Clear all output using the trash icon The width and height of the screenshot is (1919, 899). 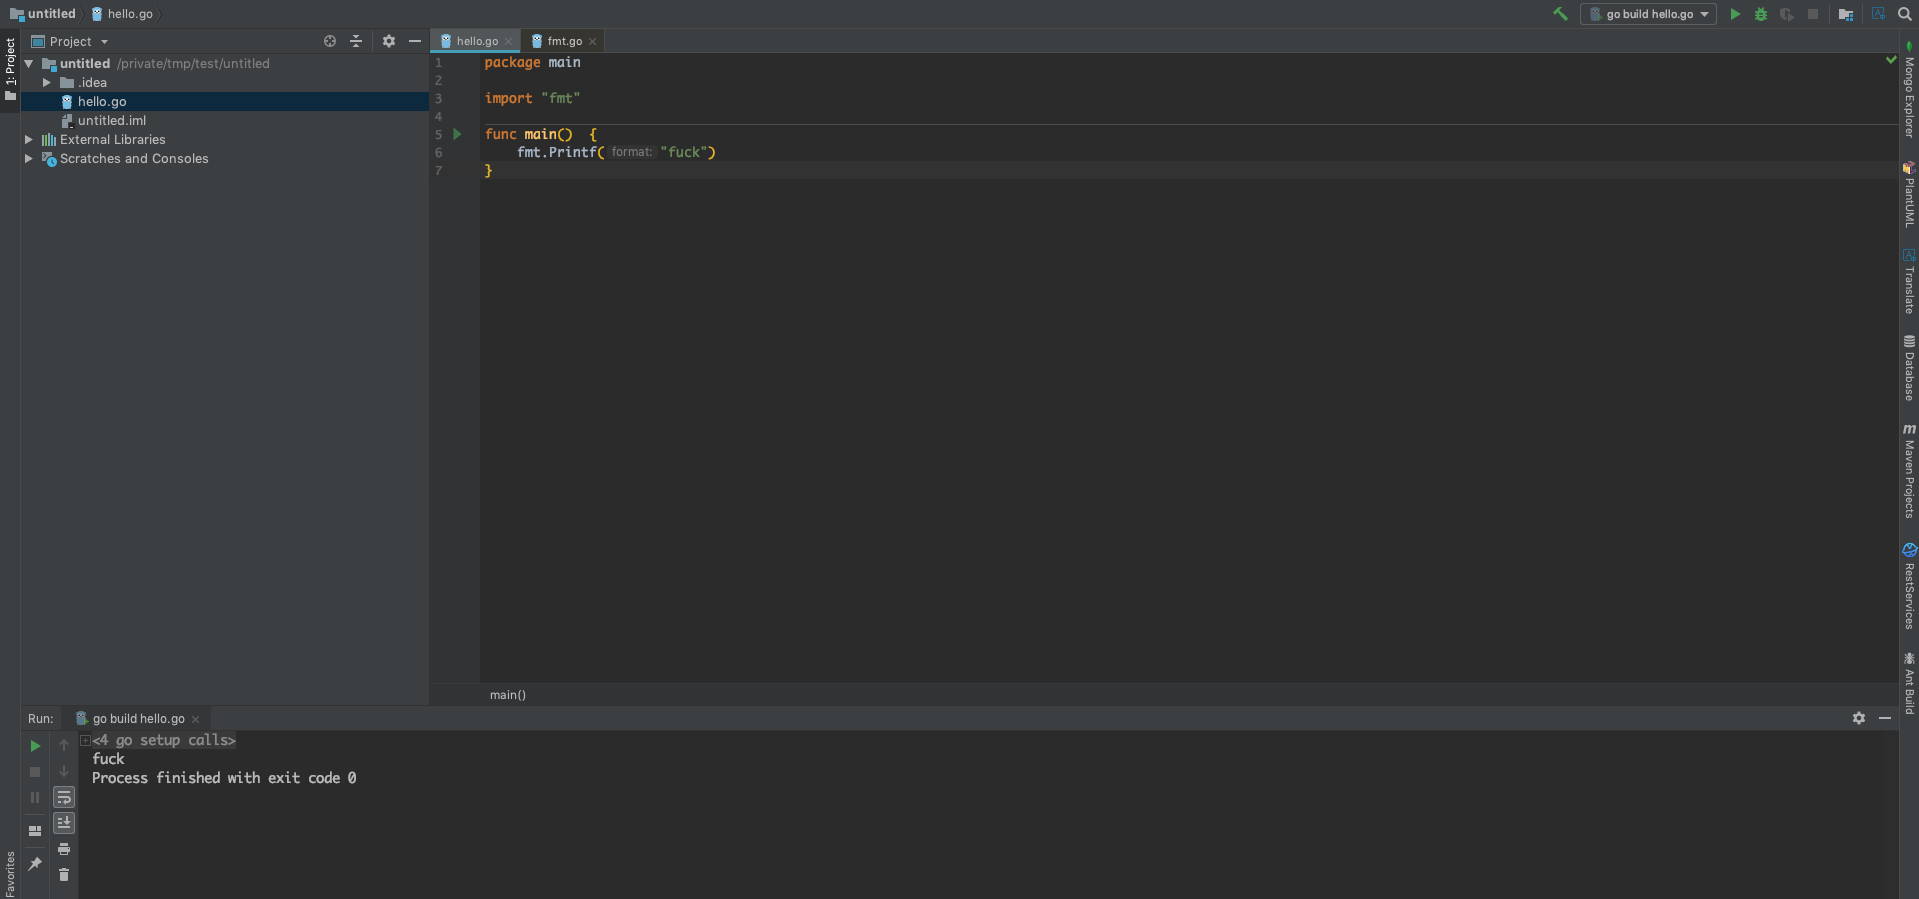64,875
